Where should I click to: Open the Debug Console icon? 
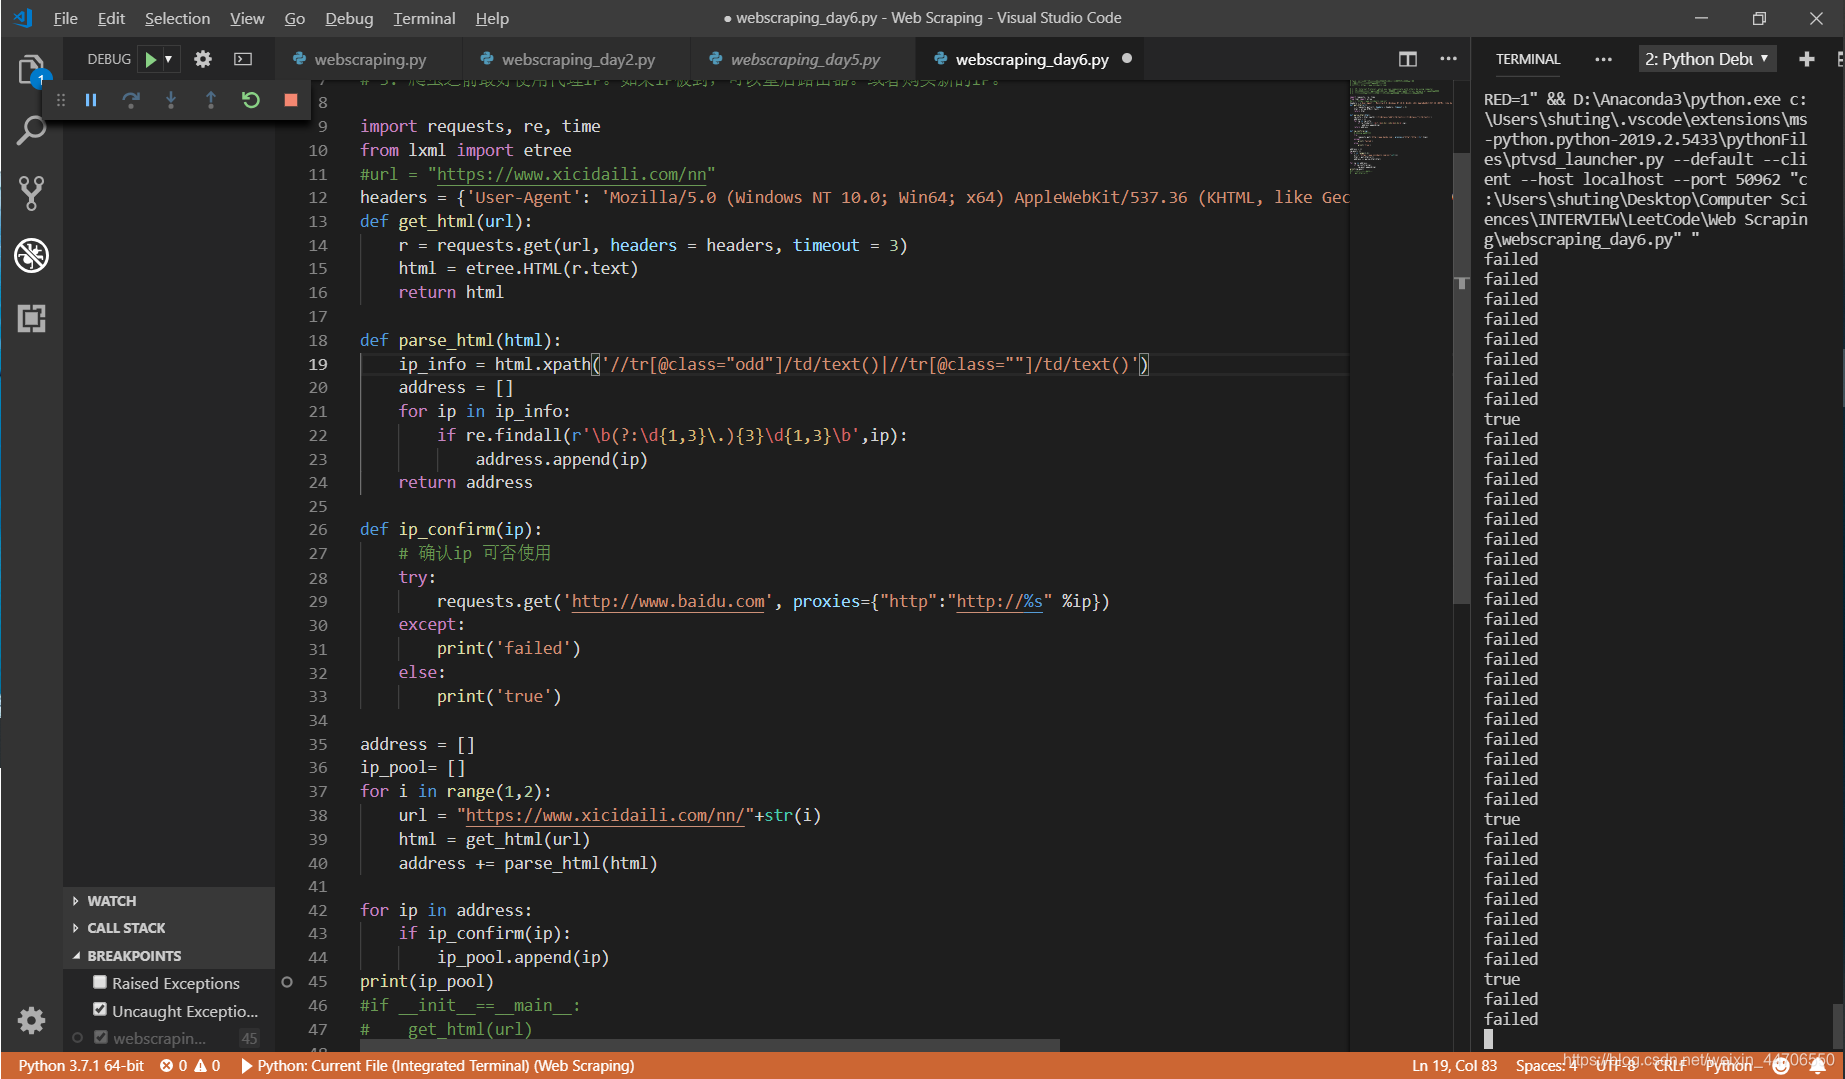(x=243, y=59)
